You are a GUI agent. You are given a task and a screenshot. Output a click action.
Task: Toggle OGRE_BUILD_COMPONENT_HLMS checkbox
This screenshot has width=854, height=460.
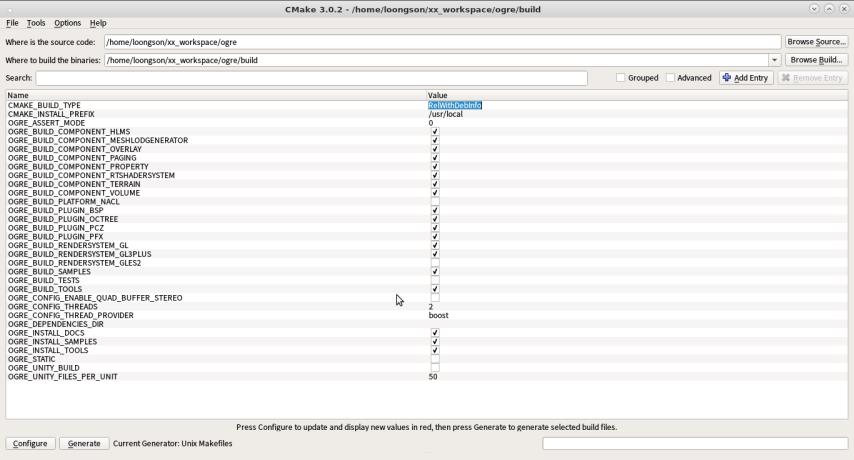pos(435,132)
